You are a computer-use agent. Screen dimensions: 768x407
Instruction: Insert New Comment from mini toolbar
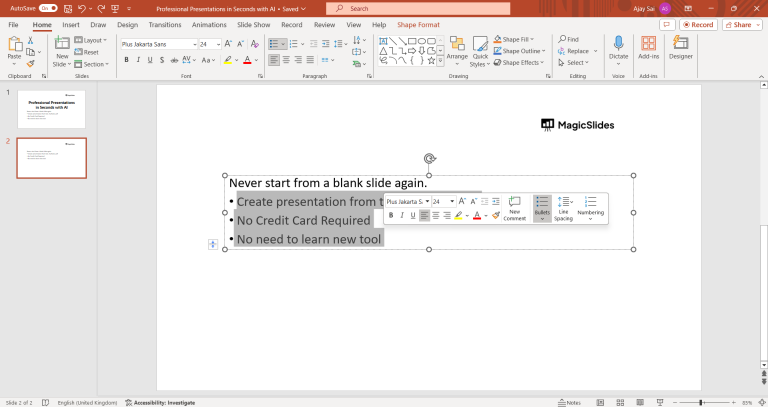click(514, 208)
